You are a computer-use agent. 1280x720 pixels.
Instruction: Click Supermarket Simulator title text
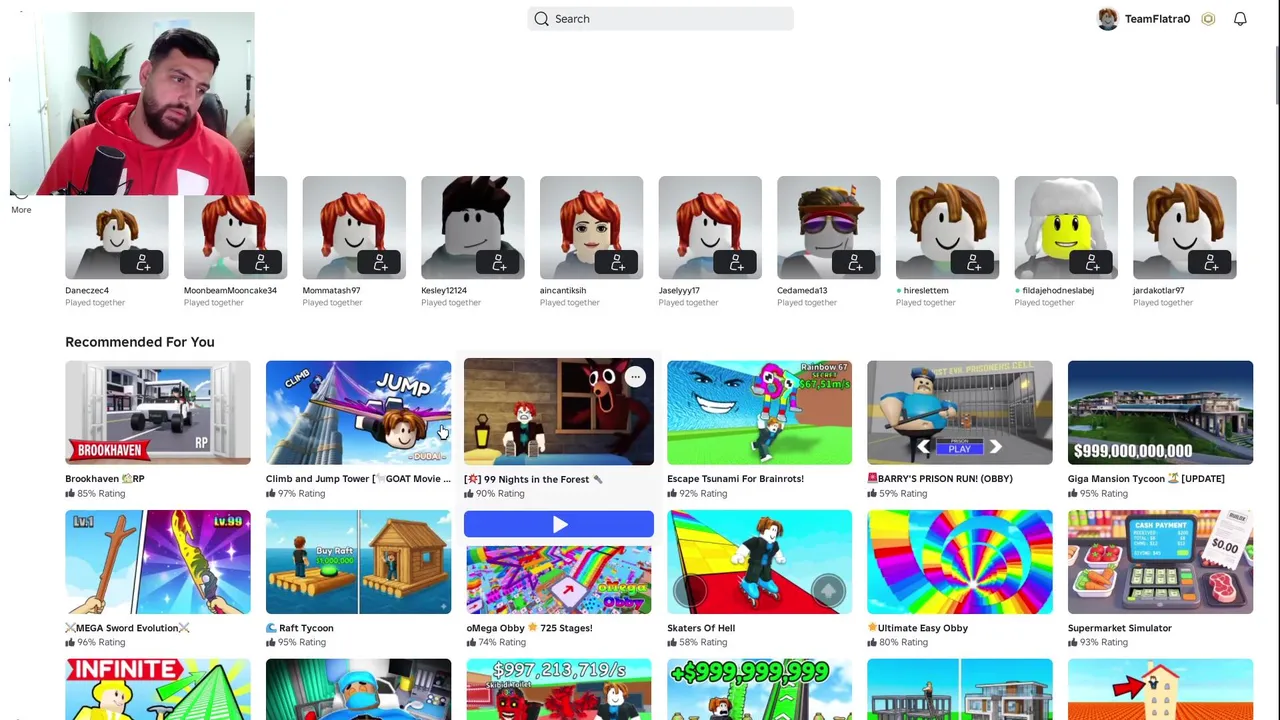point(1120,628)
